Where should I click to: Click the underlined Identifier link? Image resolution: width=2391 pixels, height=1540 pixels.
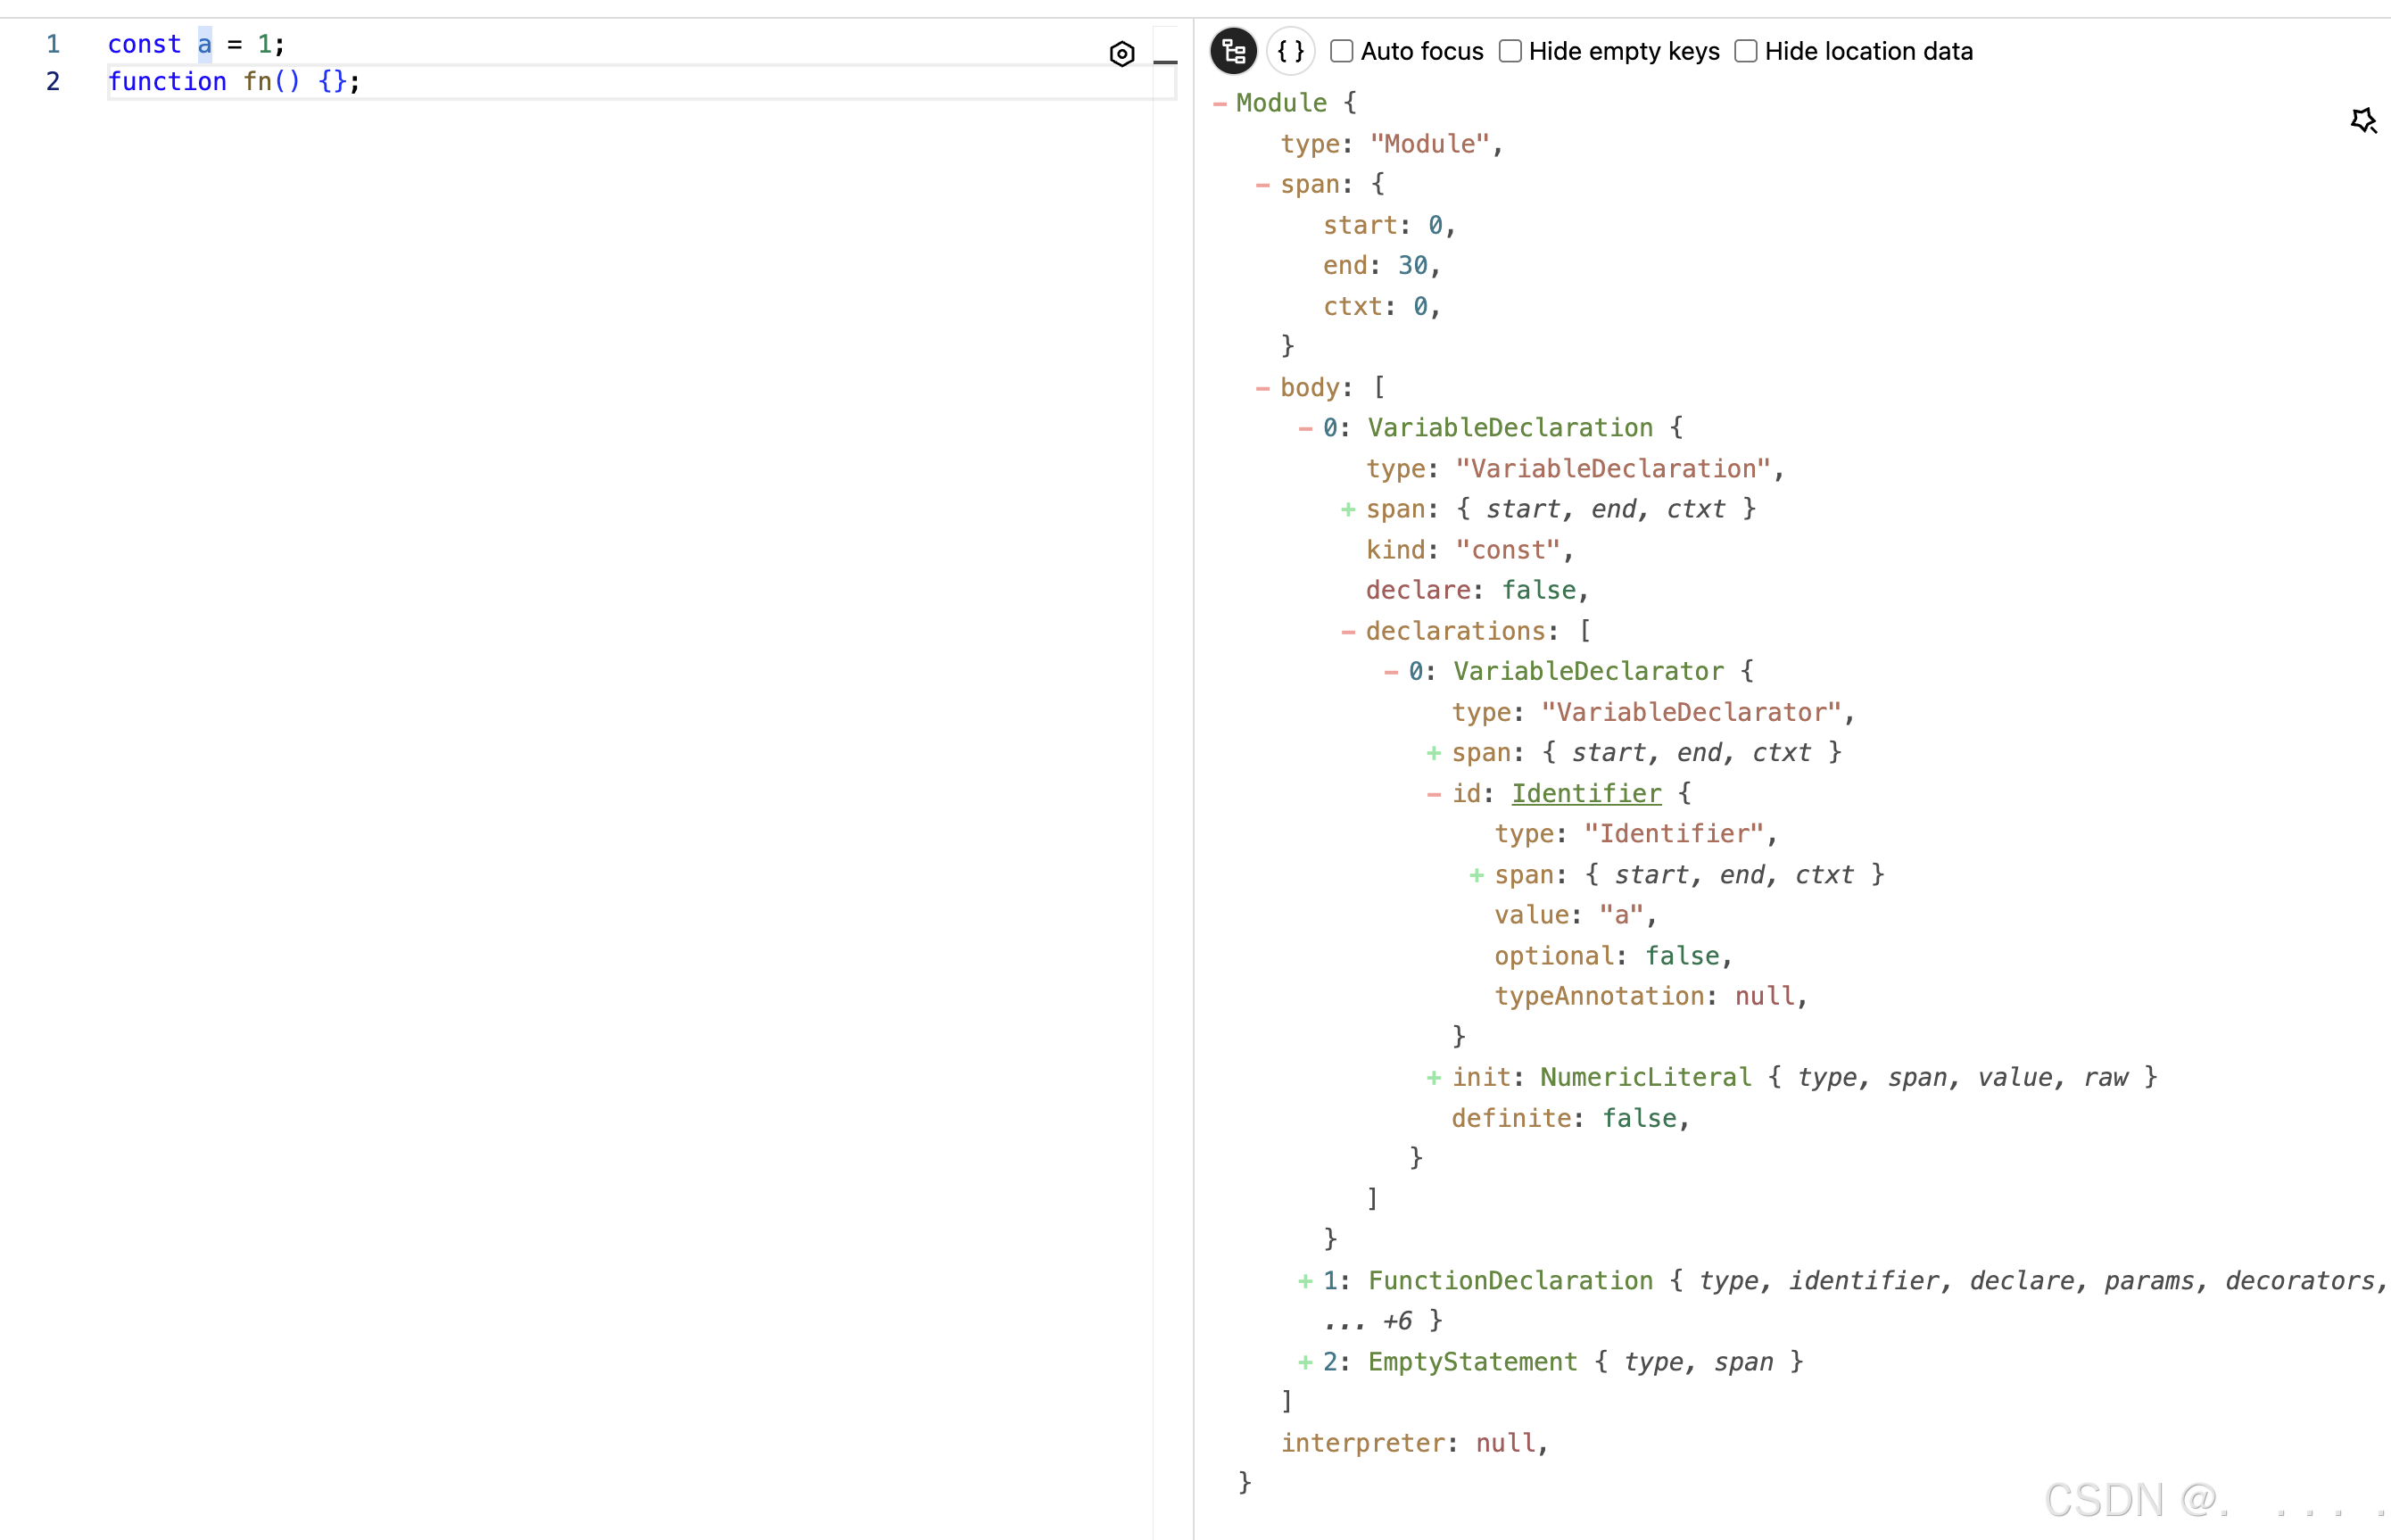pyautogui.click(x=1586, y=794)
